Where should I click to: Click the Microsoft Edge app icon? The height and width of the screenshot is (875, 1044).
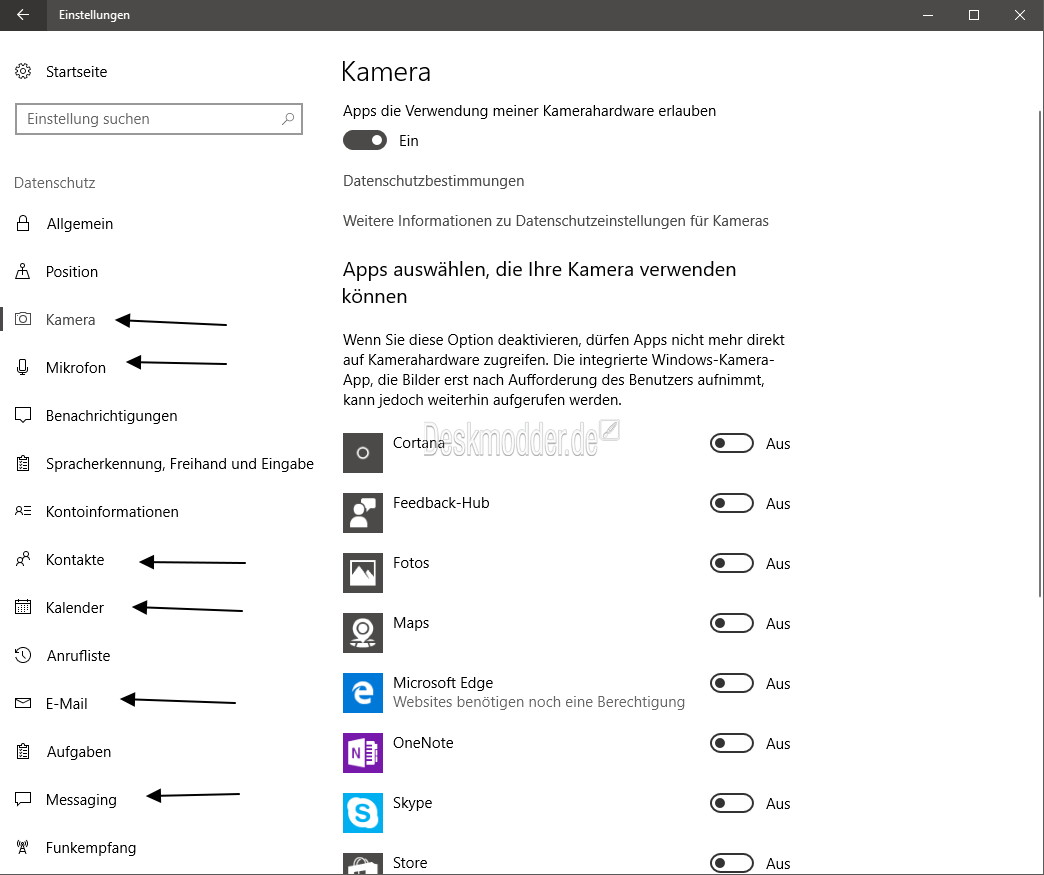click(x=363, y=693)
